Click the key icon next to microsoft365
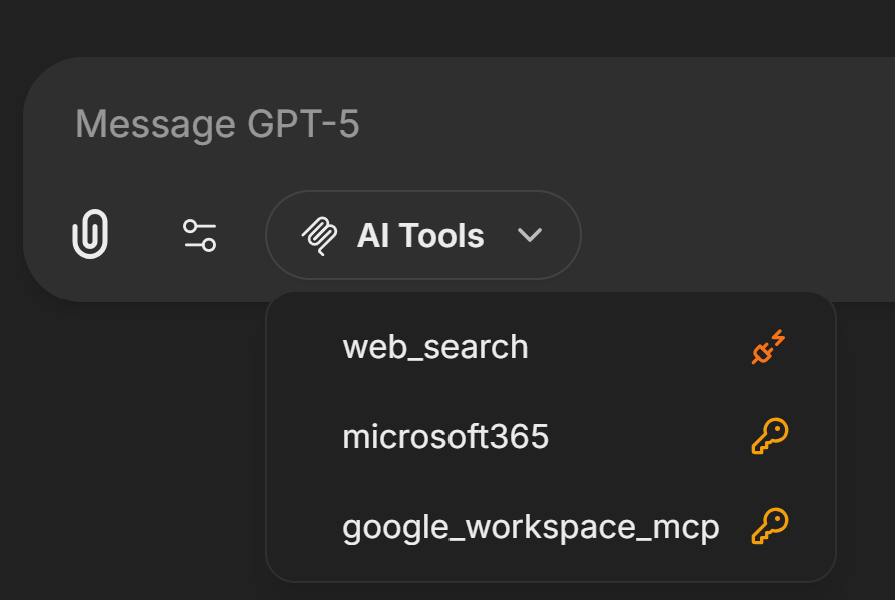 [769, 437]
